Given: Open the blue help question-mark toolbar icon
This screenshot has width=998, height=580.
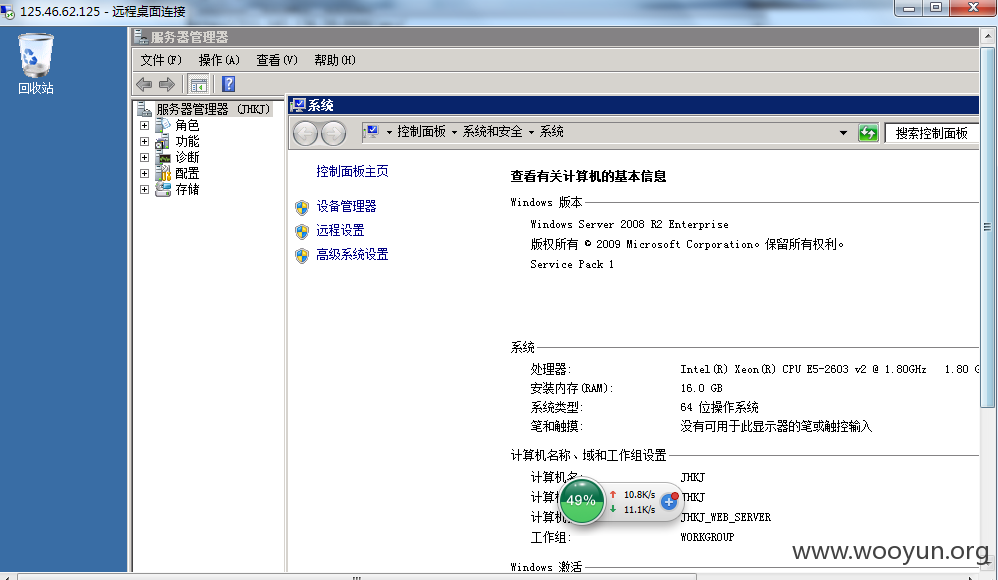Looking at the screenshot, I should coord(228,84).
